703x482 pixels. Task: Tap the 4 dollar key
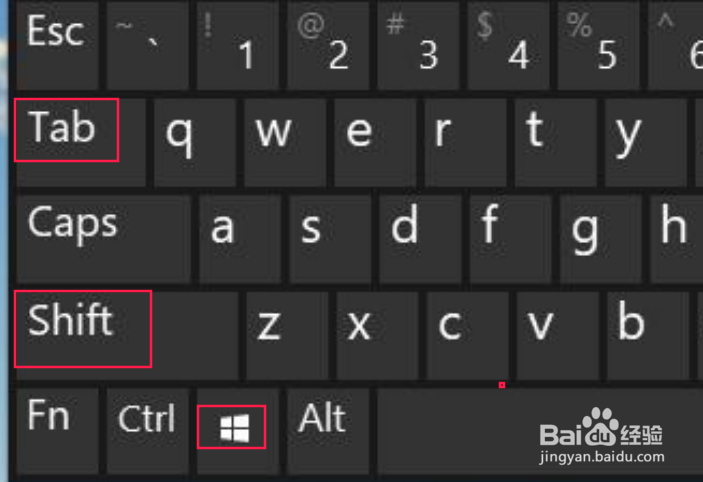508,44
